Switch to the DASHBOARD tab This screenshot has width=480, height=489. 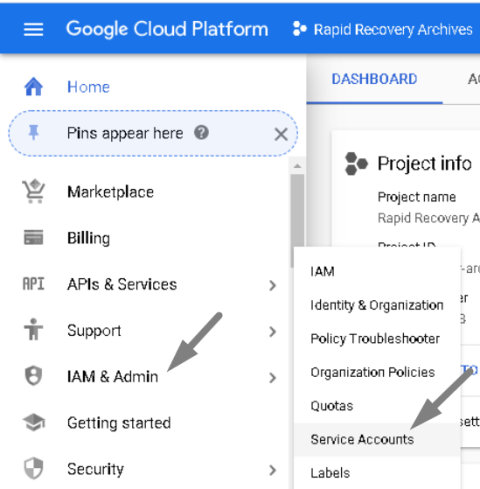click(x=374, y=79)
